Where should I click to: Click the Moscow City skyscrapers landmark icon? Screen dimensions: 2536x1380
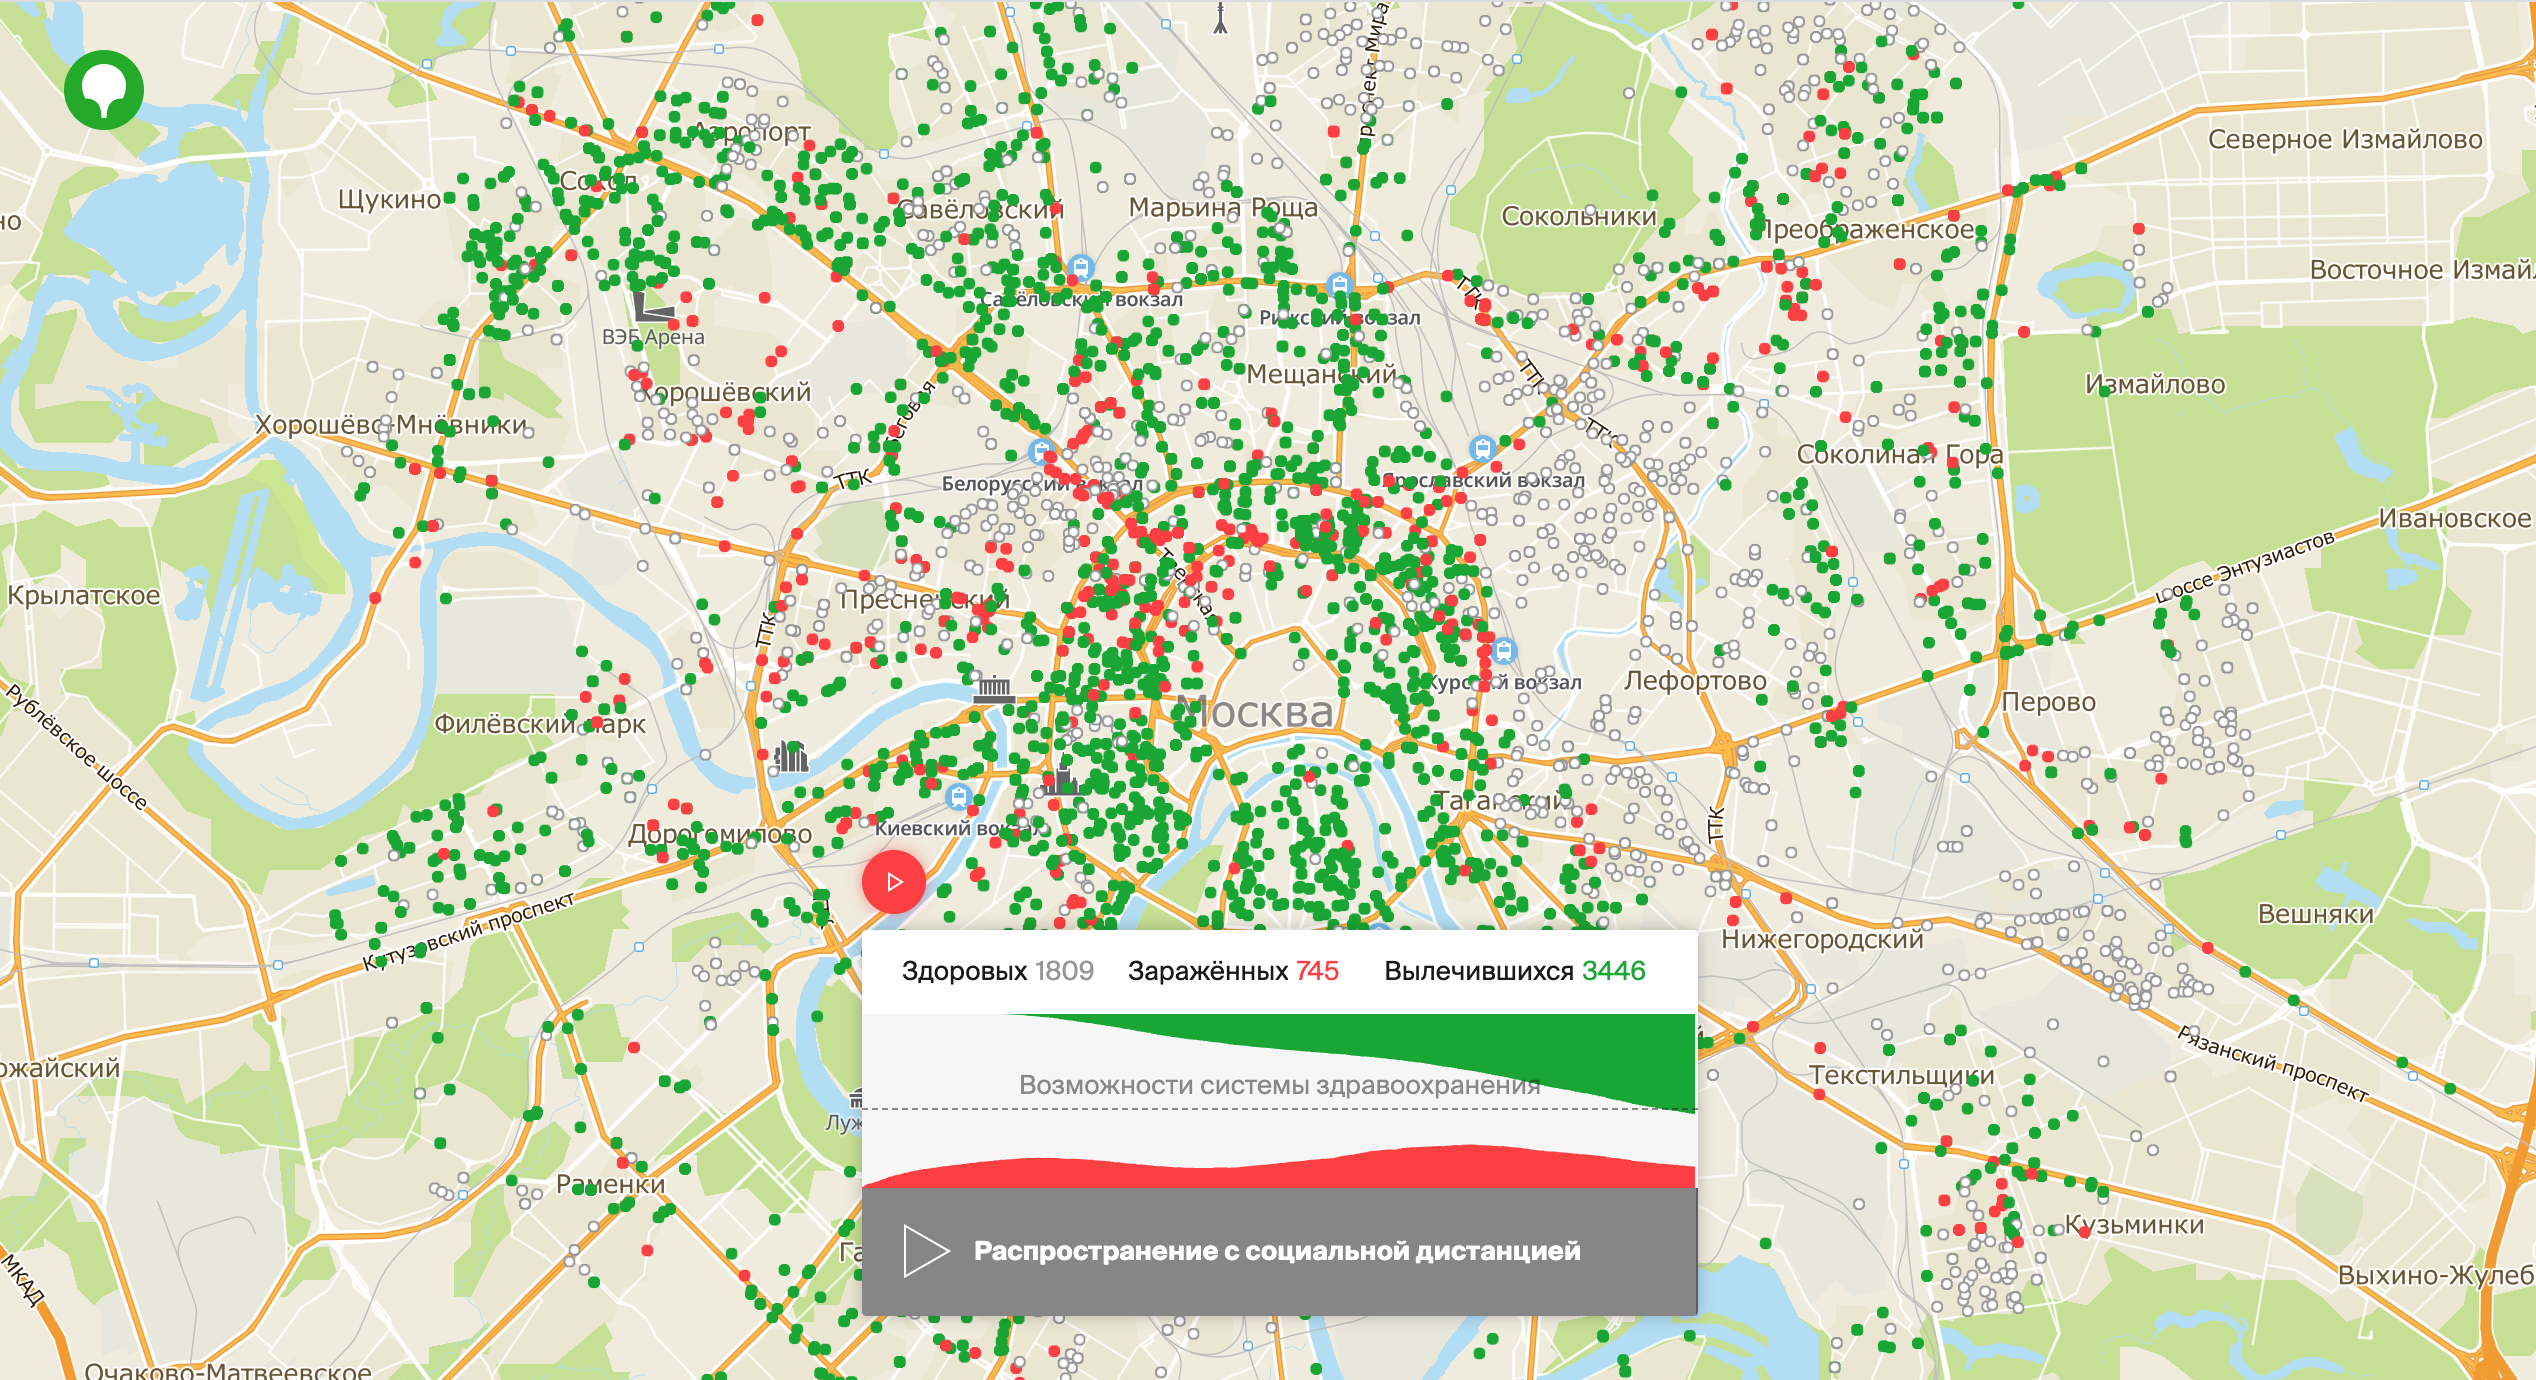pyautogui.click(x=791, y=757)
